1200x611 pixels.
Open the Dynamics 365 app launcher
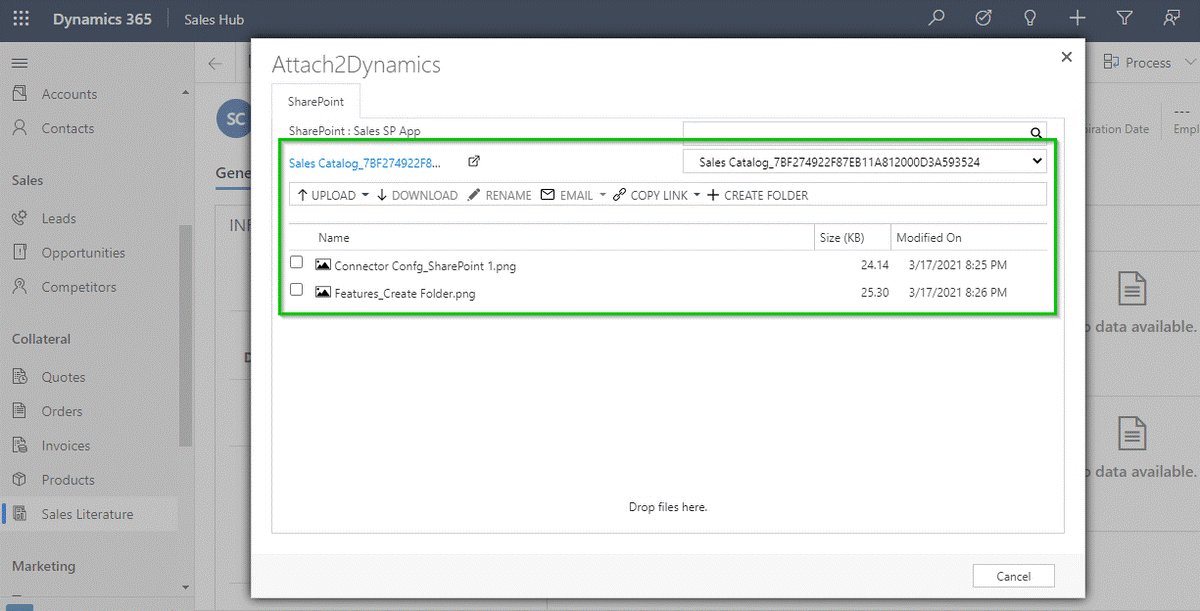[20, 18]
